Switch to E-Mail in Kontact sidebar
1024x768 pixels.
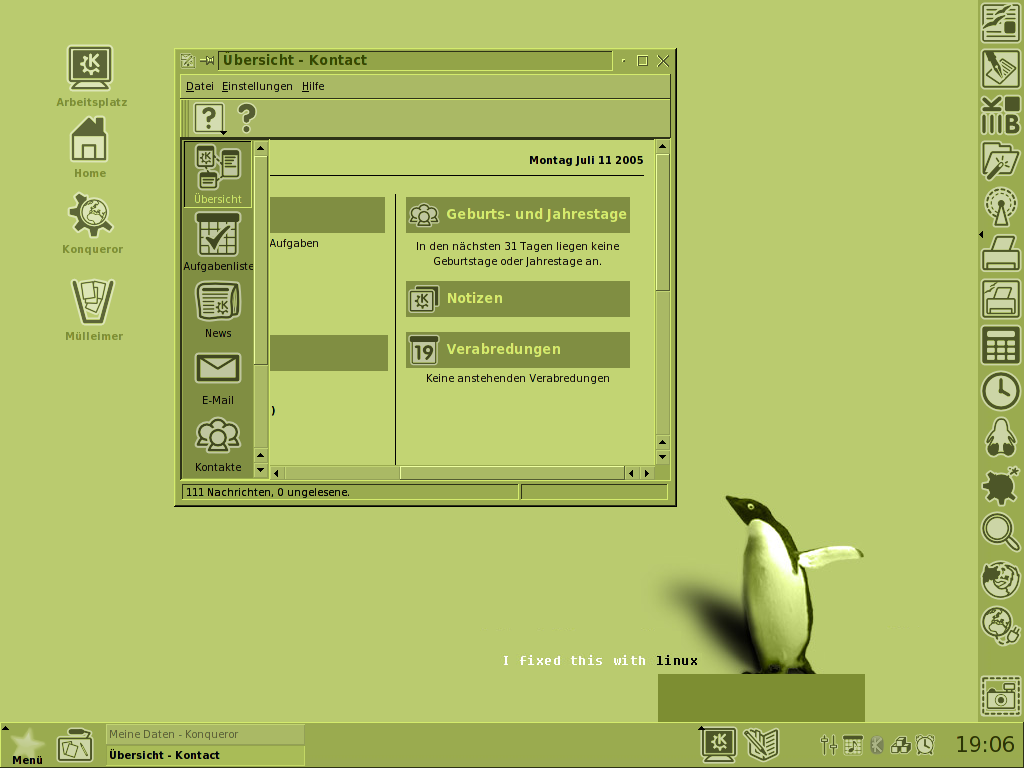(217, 378)
